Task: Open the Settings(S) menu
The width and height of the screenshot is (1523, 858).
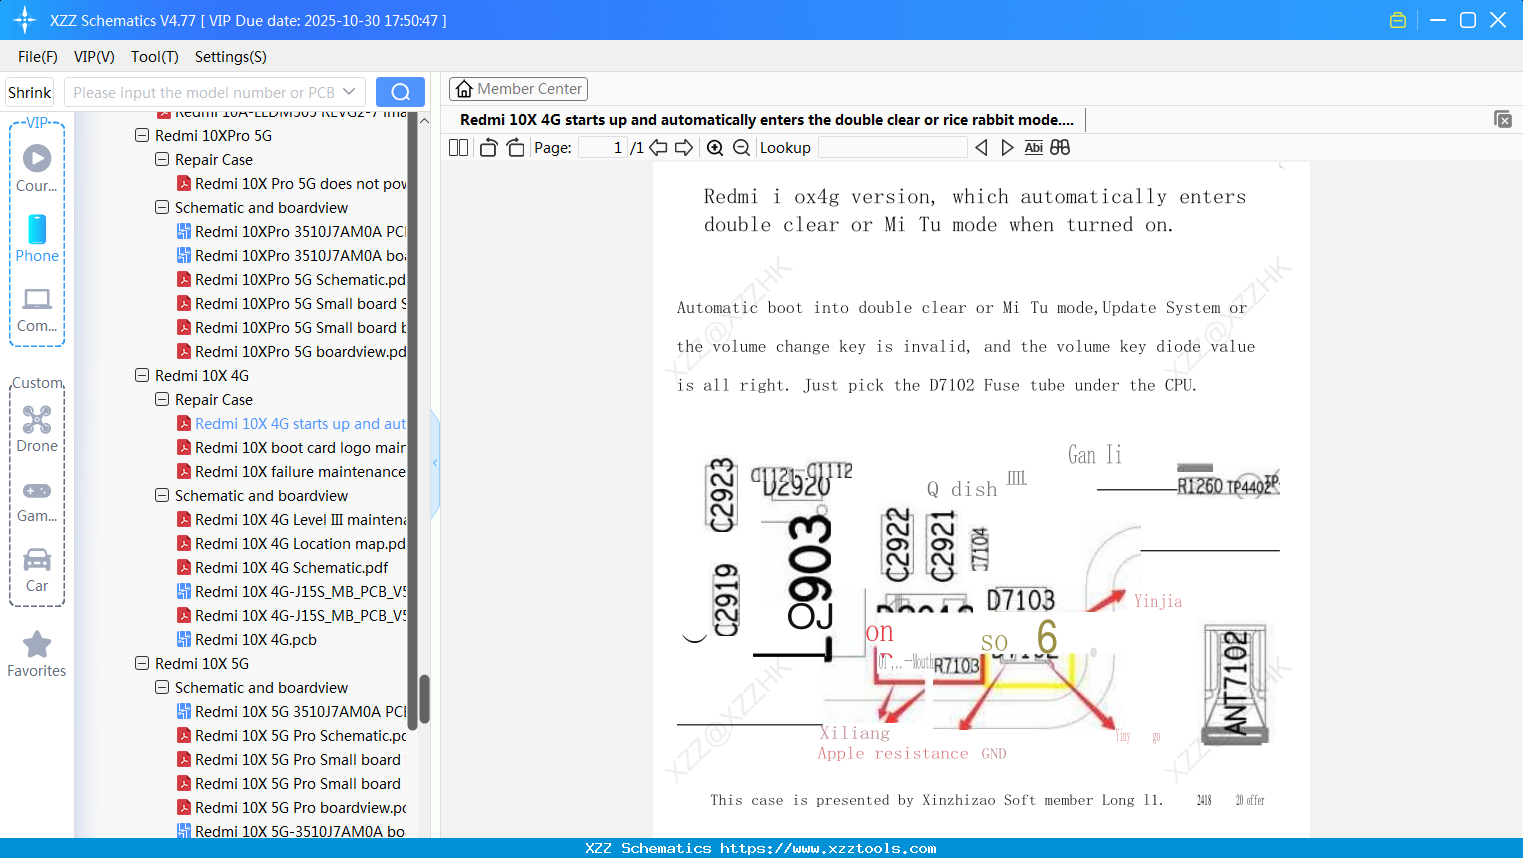Action: pos(229,57)
